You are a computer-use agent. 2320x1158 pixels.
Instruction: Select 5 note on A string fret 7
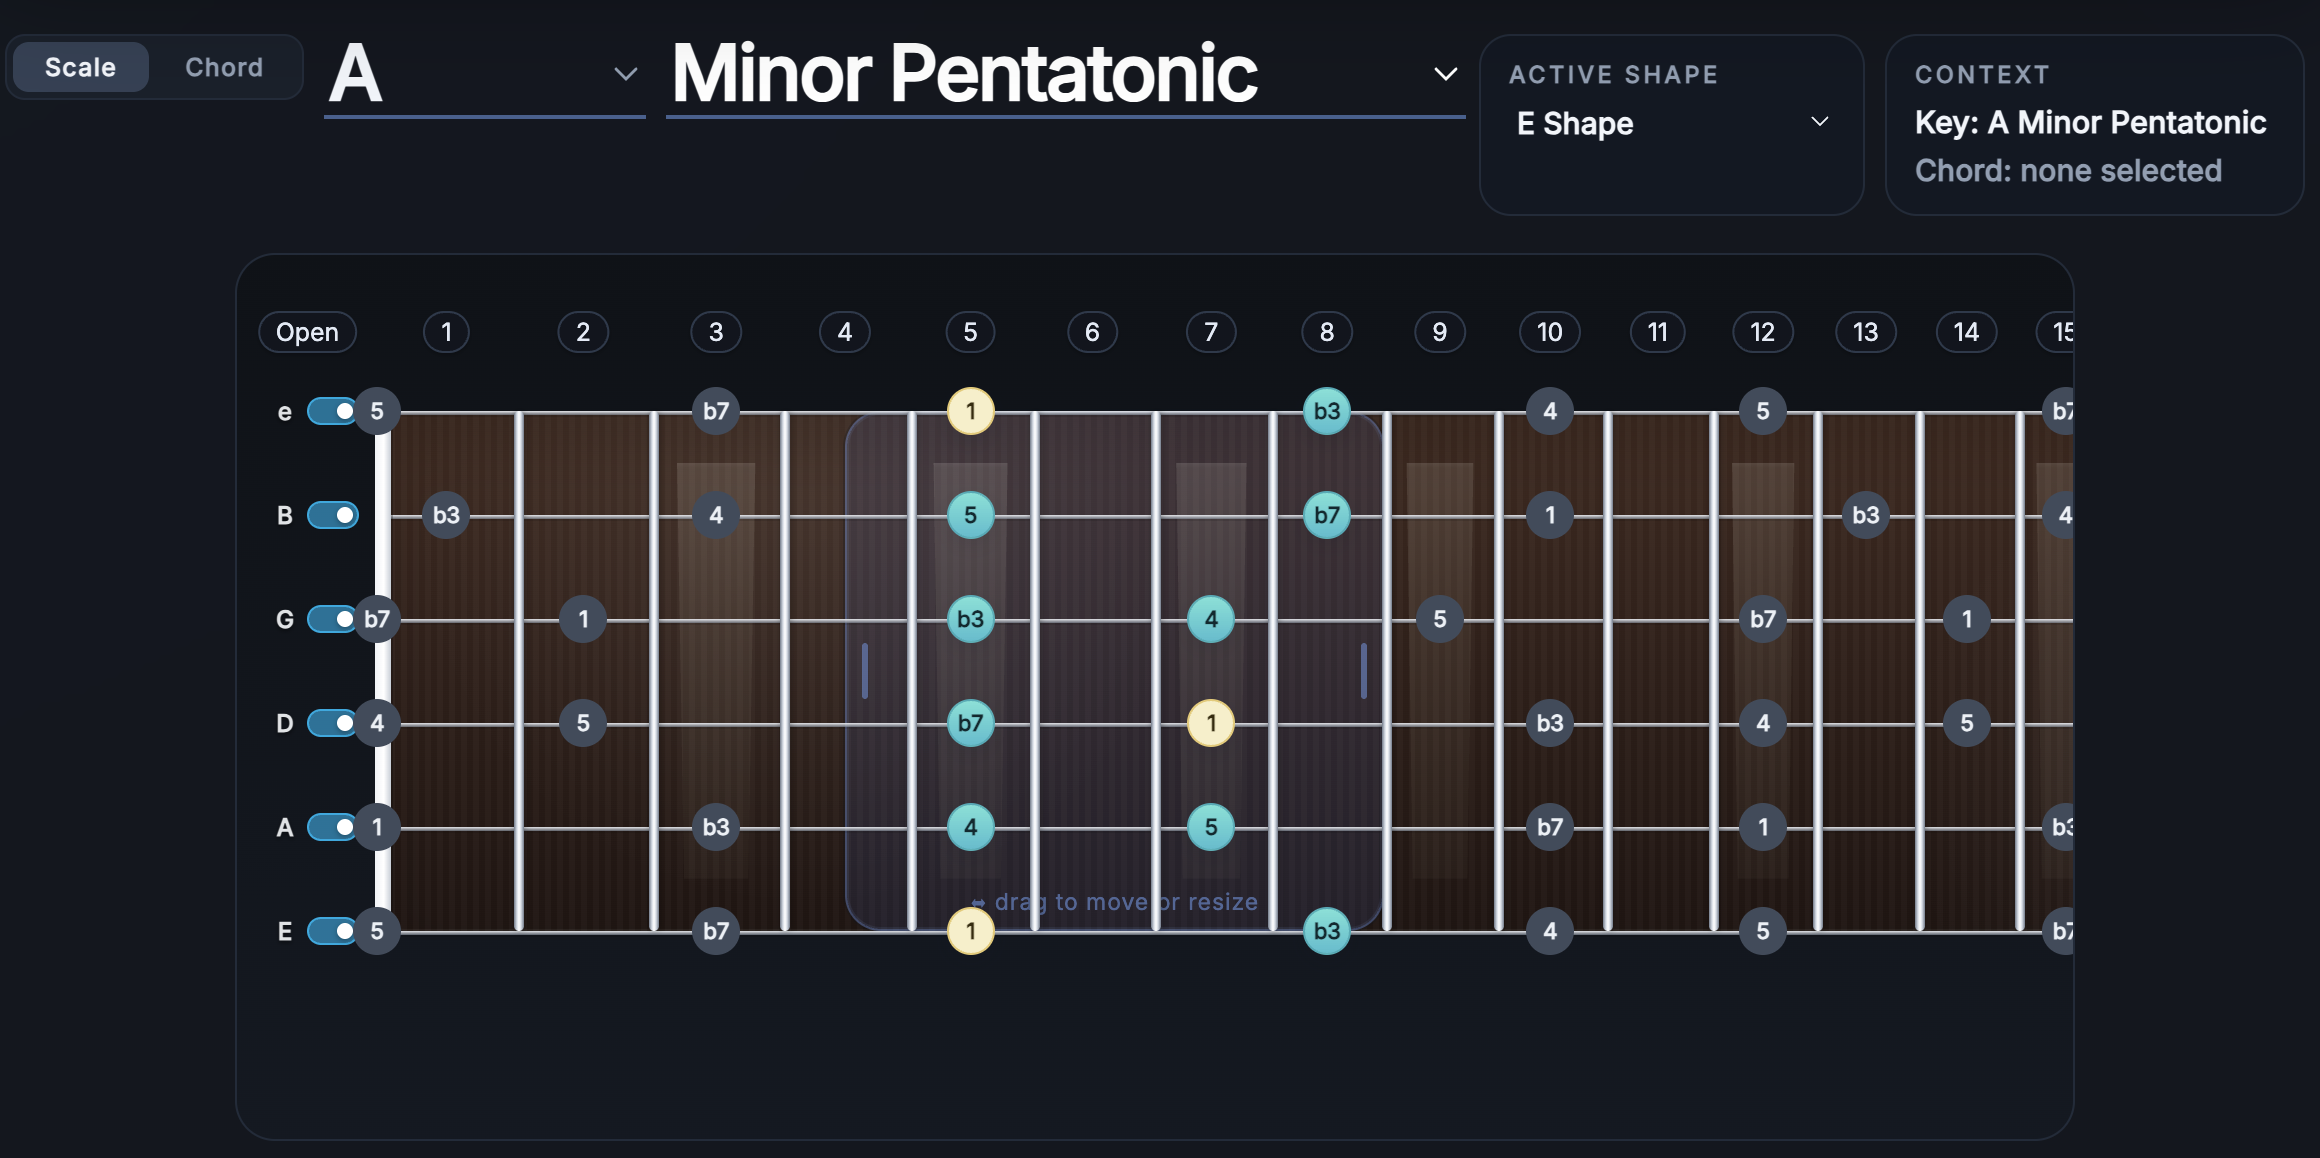point(1211,827)
